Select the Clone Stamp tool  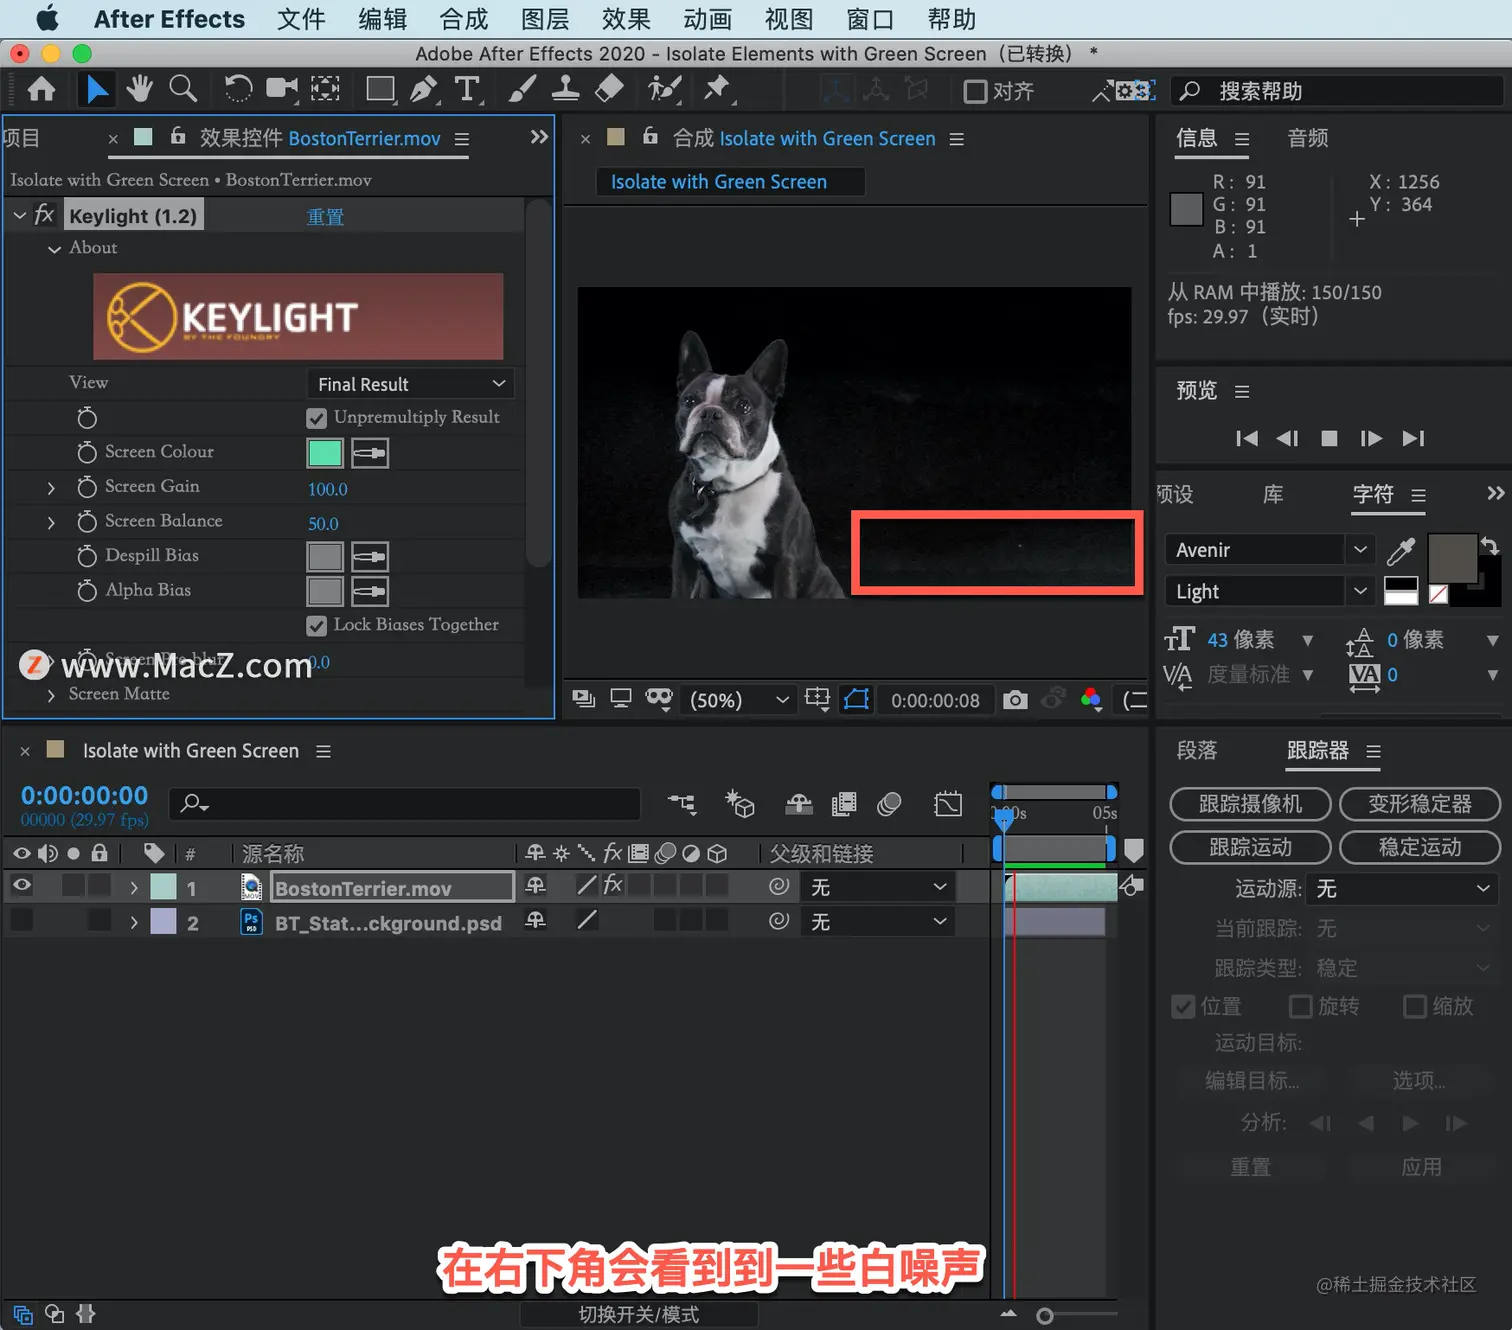[565, 89]
